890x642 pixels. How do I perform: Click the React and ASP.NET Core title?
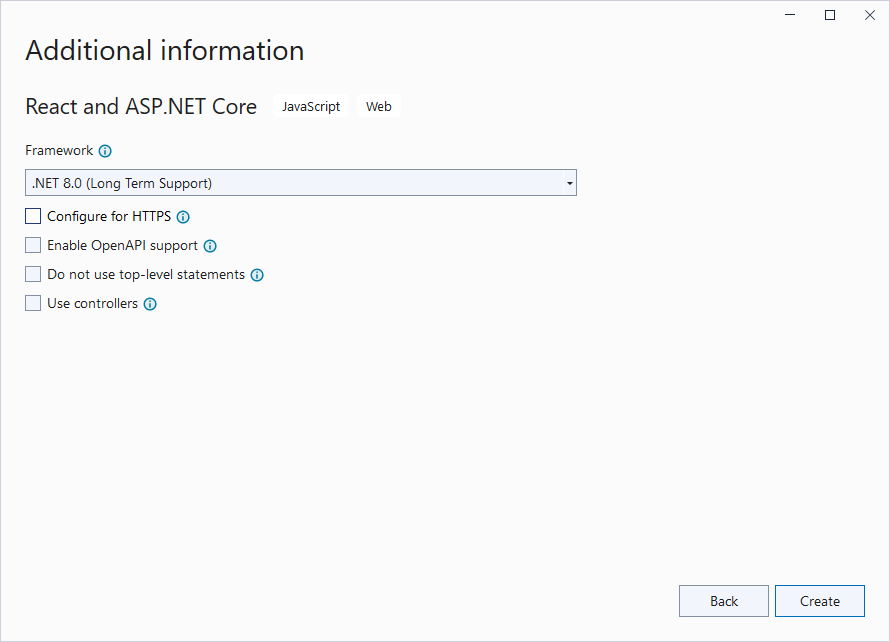pyautogui.click(x=141, y=106)
